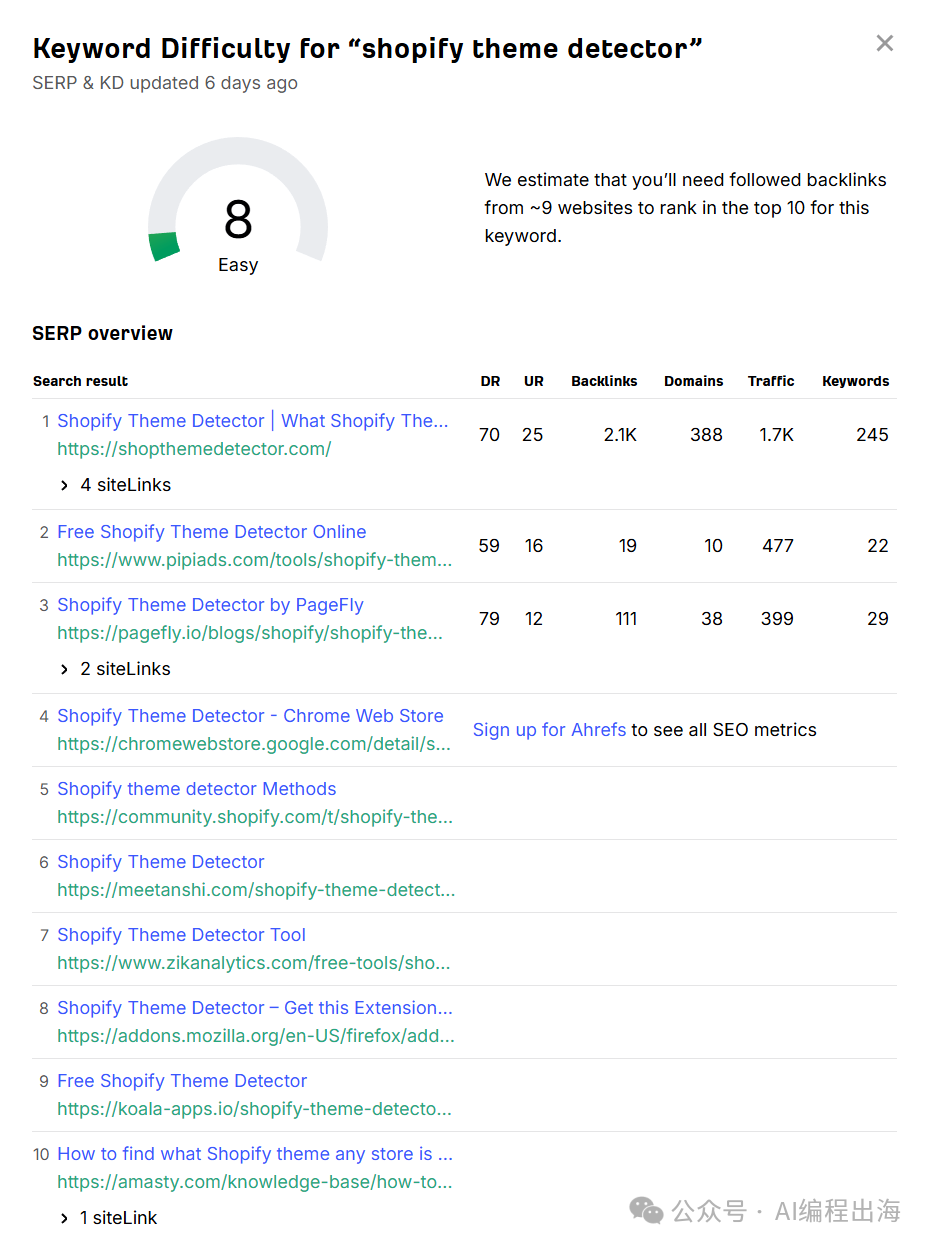Expand the 2 siteLinks chevron
This screenshot has height=1248, width=930.
[65, 669]
